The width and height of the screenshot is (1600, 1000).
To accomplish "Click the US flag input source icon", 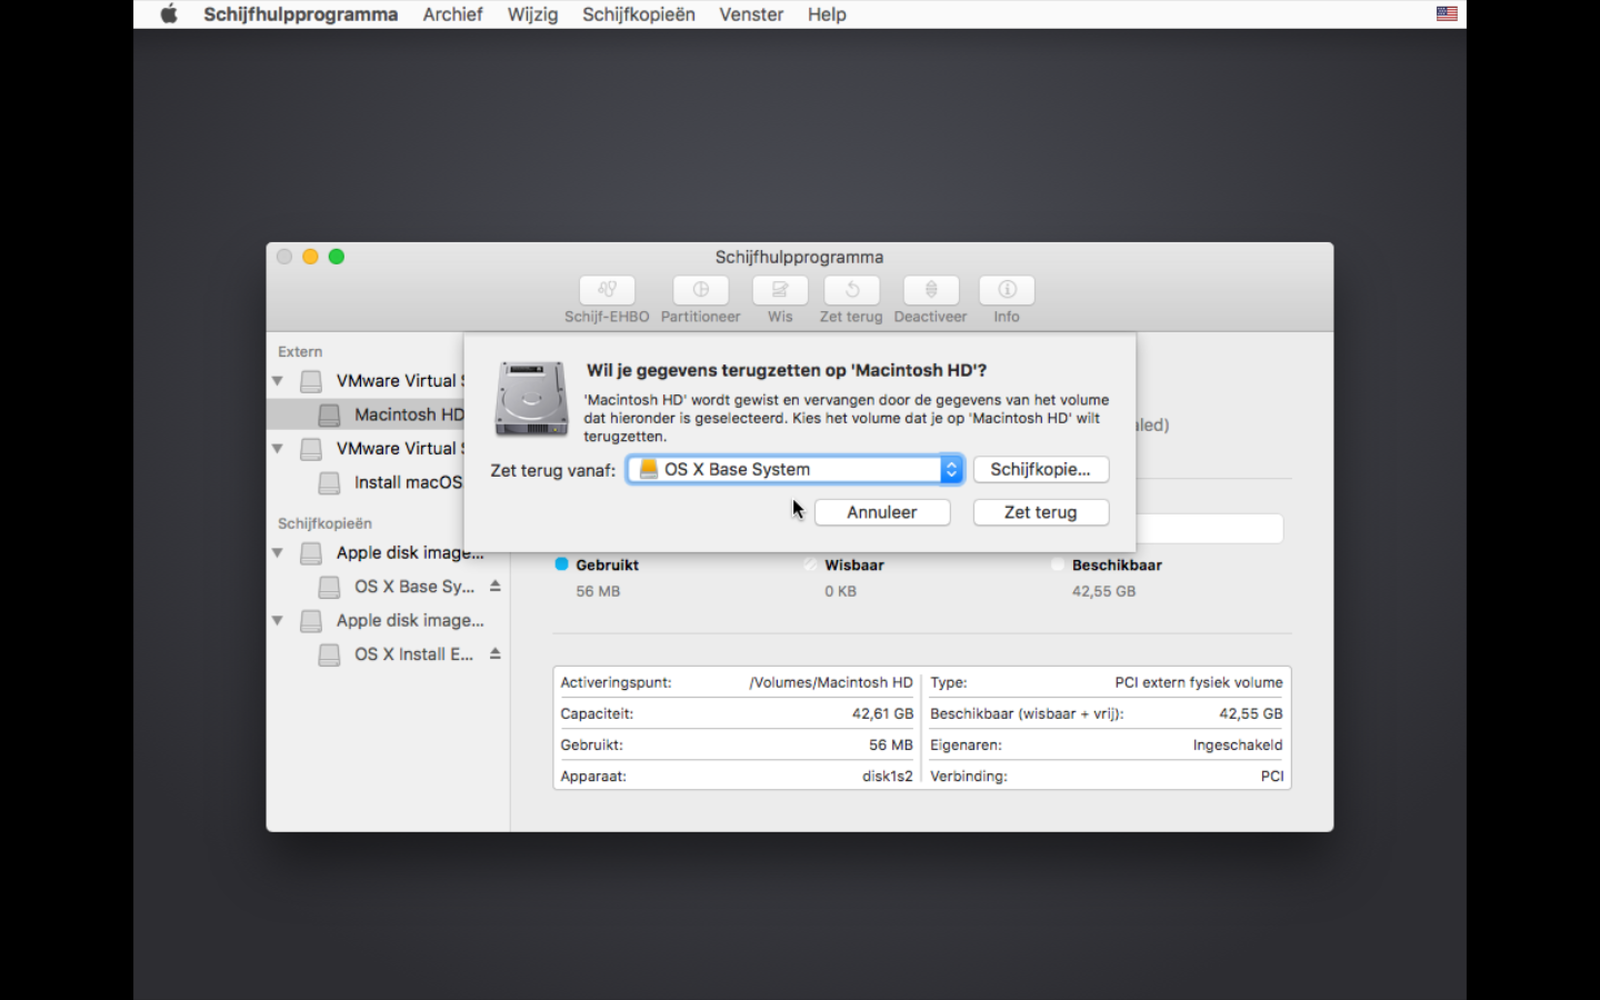I will (x=1447, y=14).
